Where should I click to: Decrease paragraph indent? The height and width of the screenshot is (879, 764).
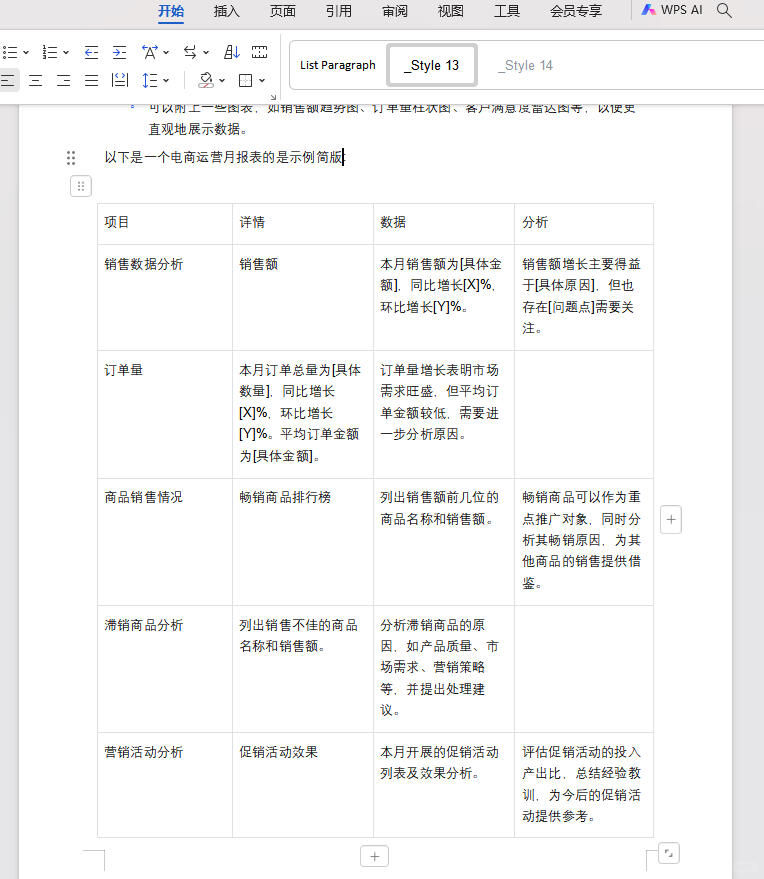pos(91,53)
